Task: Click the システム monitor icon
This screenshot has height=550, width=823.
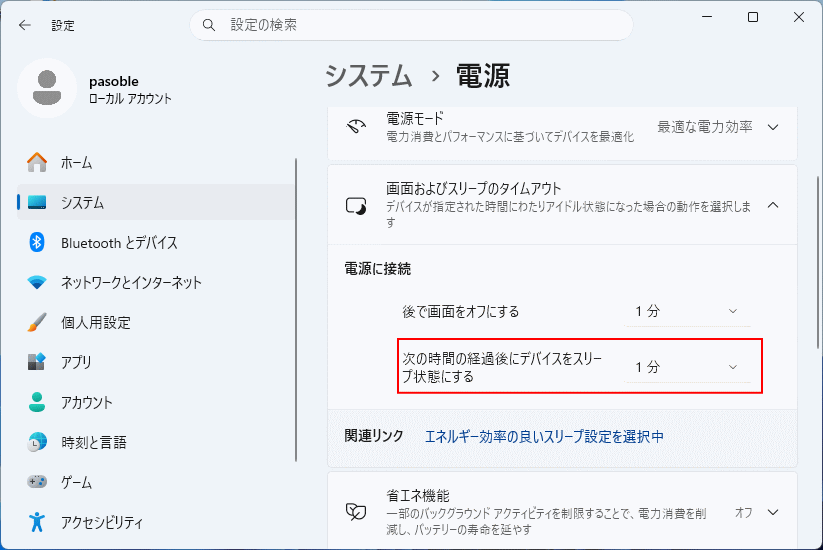Action: coord(37,203)
